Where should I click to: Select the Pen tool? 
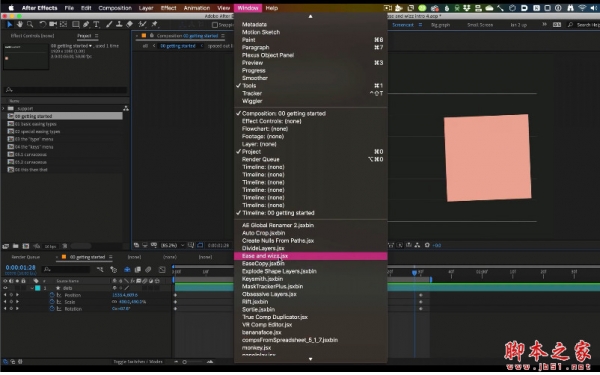[x=86, y=24]
